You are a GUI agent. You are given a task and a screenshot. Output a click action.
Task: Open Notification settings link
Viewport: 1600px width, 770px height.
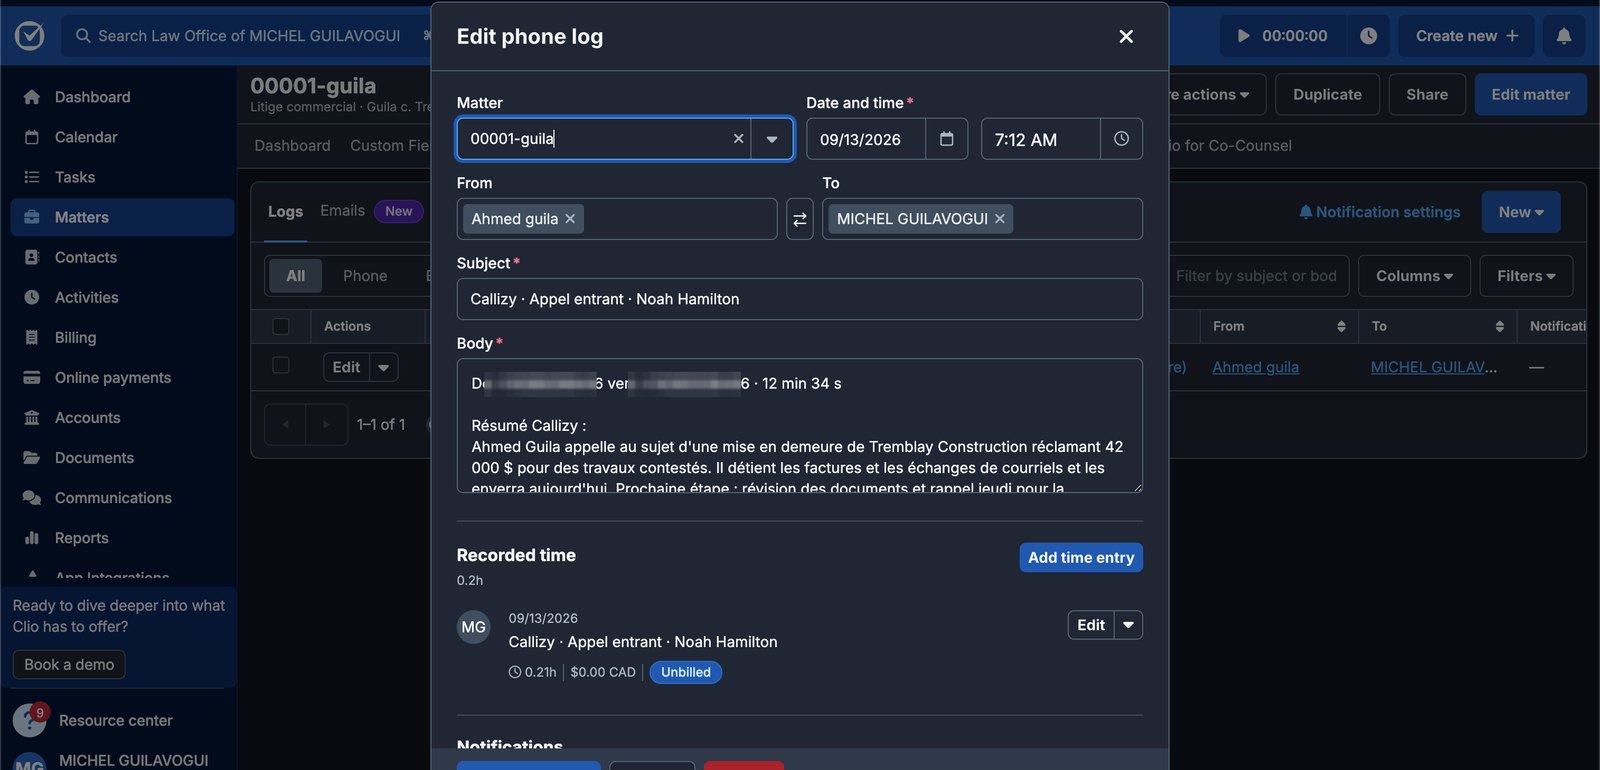tap(1380, 212)
